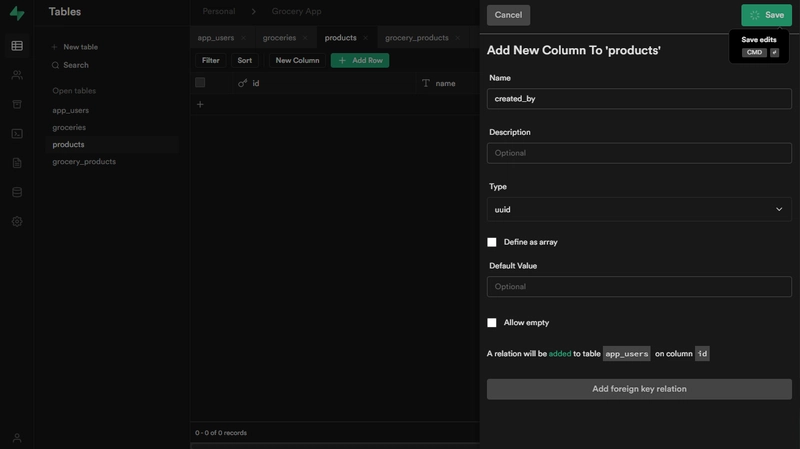Click the Cancel button
Screen dimensions: 800x449
[x=508, y=15]
